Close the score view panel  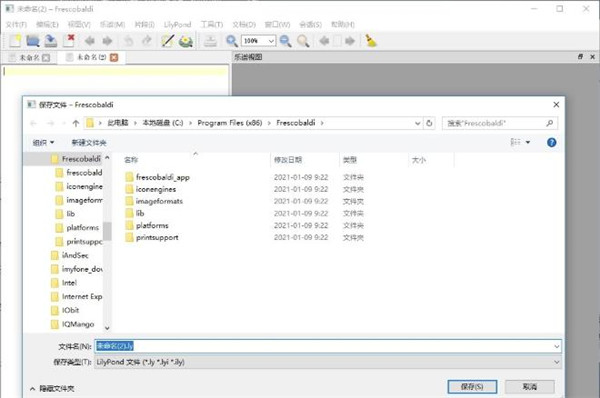(592, 57)
